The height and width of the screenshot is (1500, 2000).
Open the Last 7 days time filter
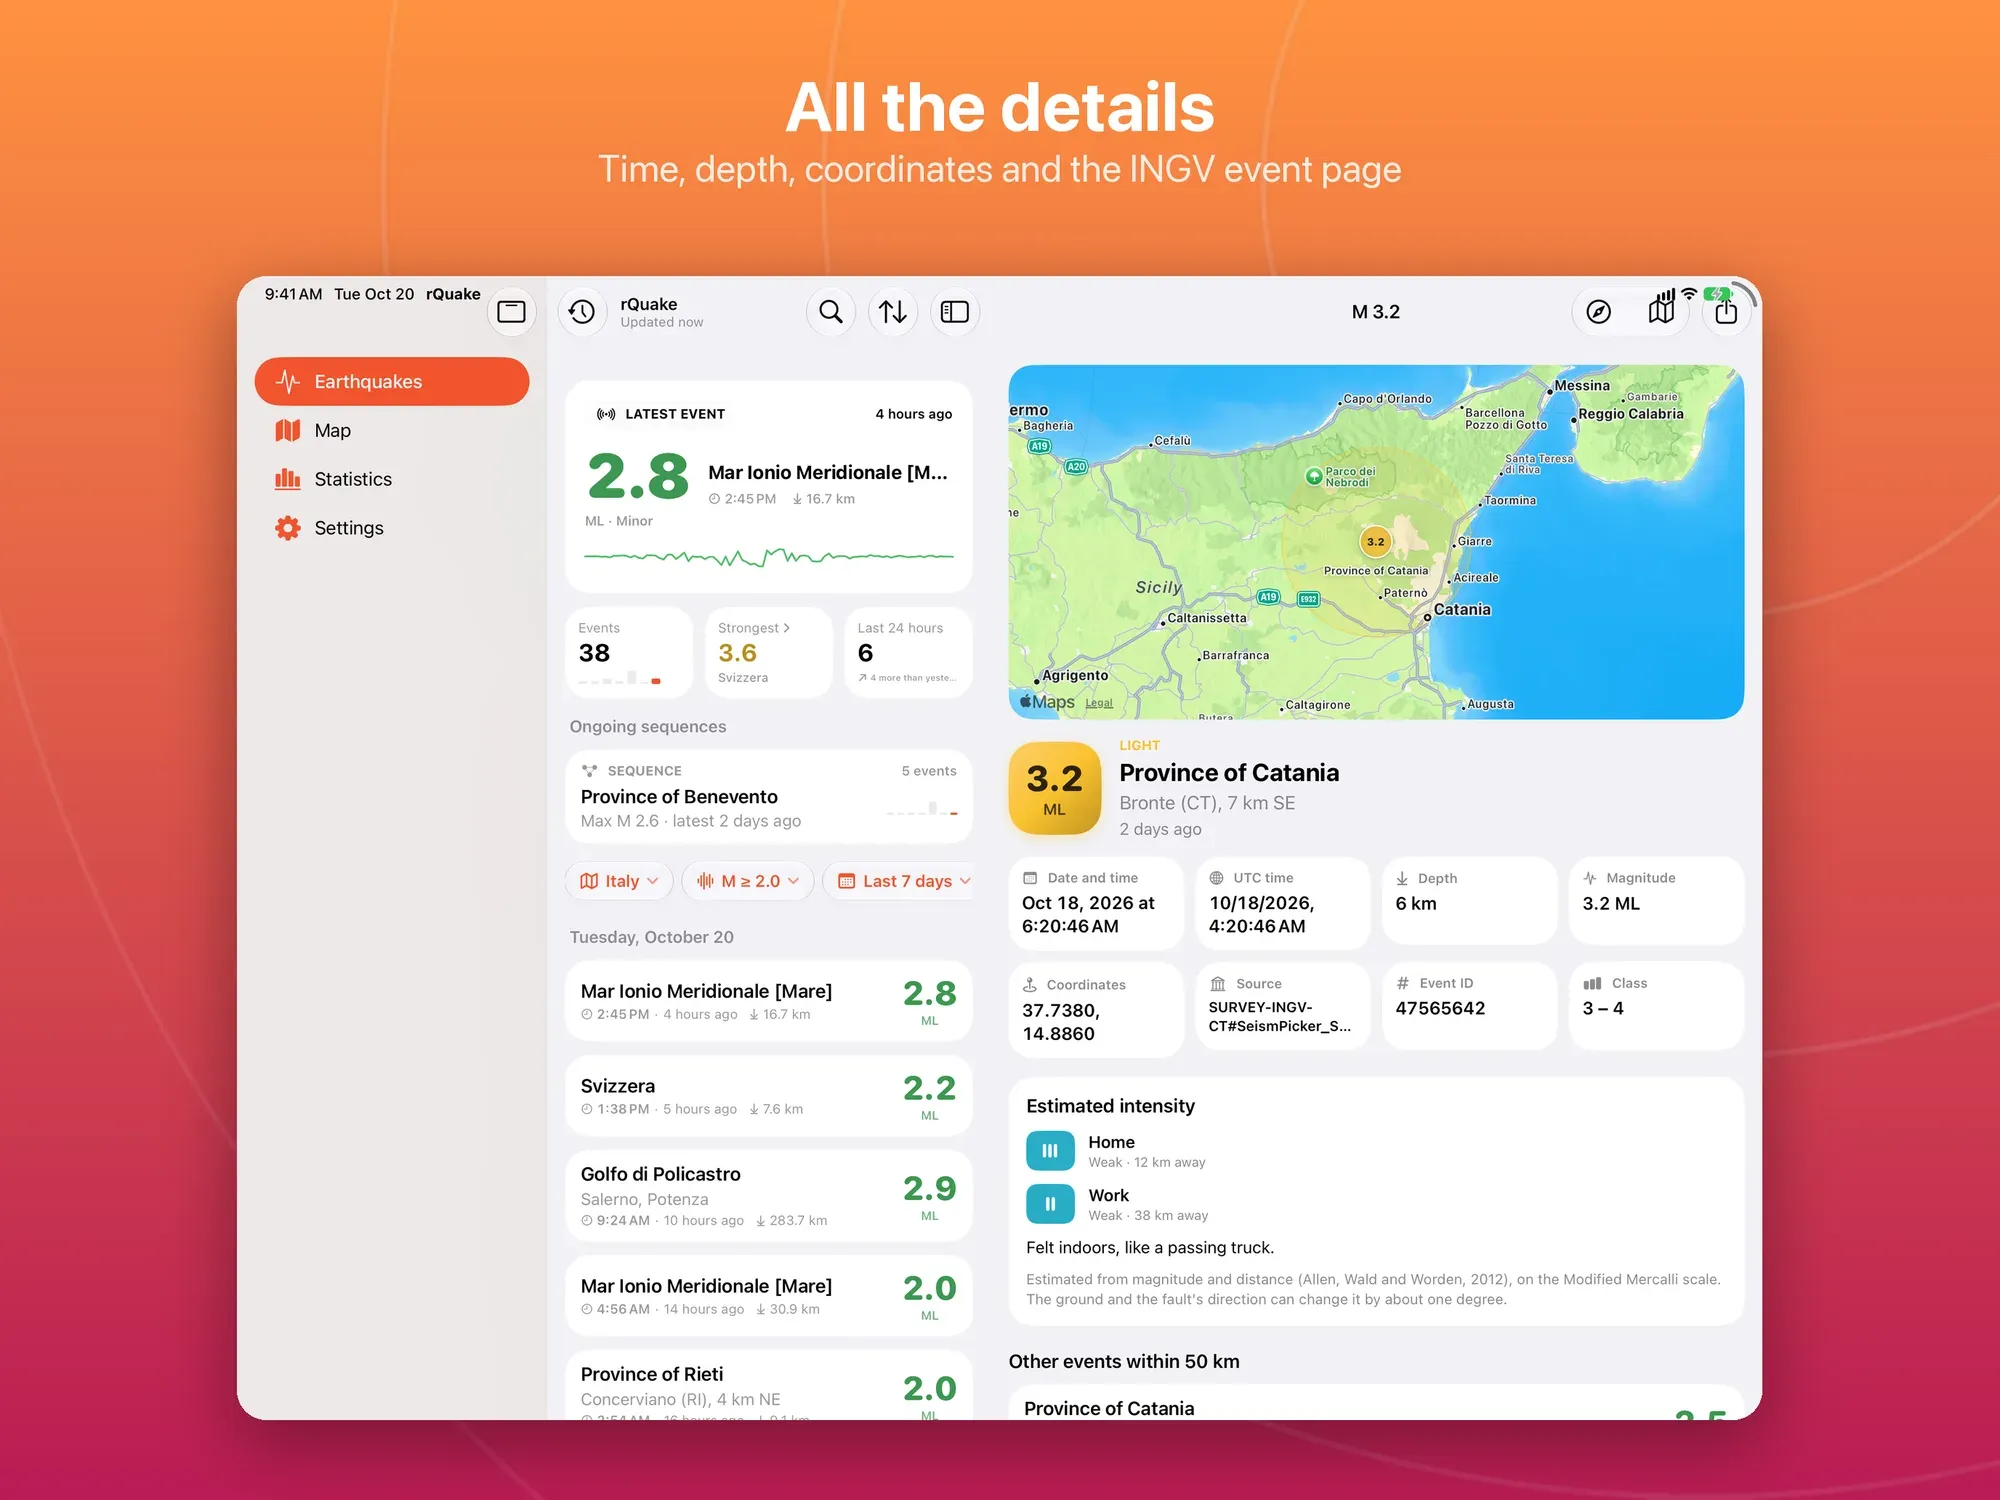pos(898,881)
